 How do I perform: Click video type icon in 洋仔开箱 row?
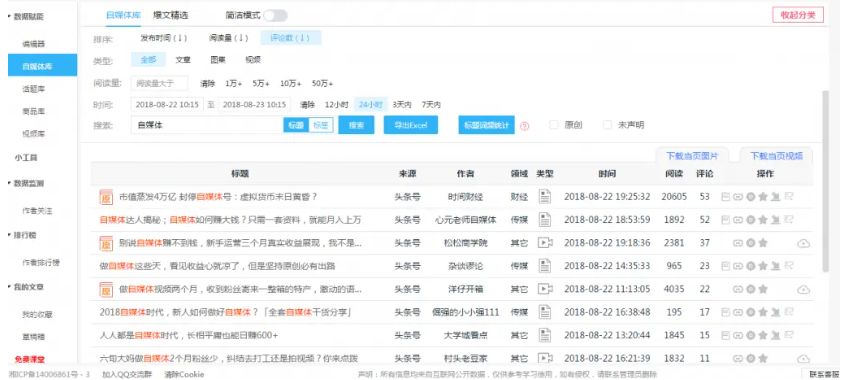tap(545, 289)
